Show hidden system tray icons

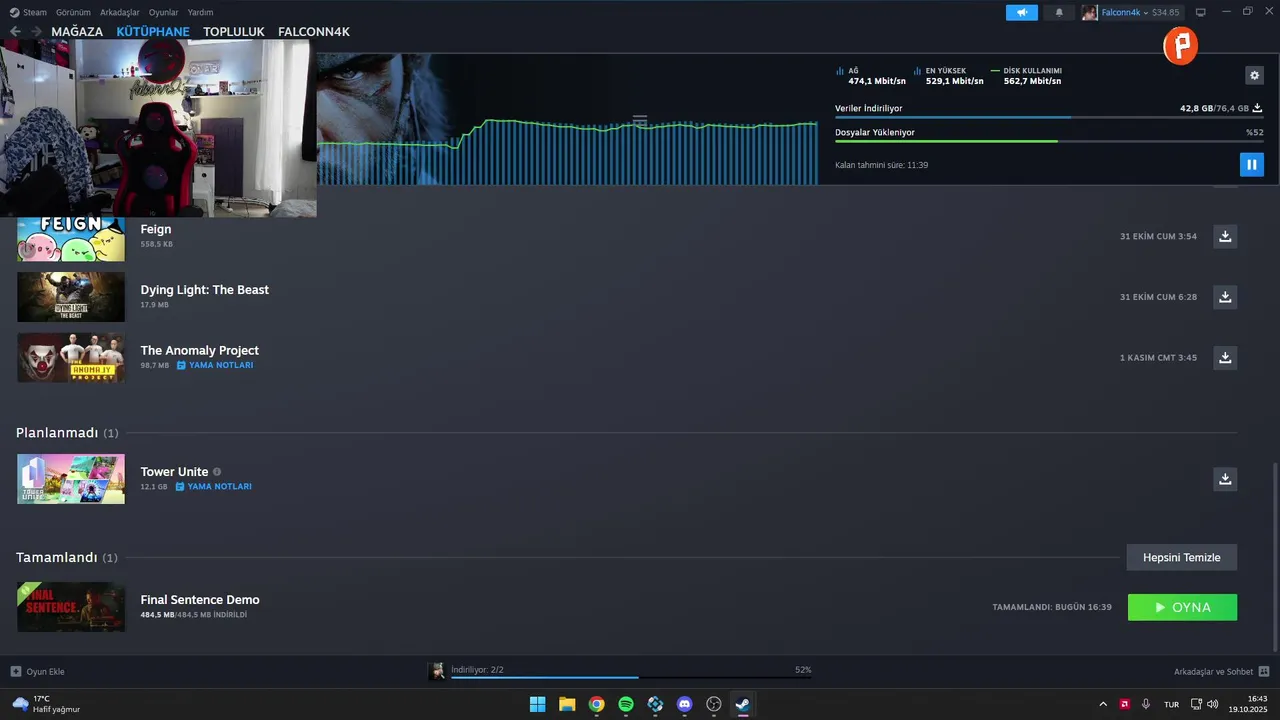[1103, 704]
